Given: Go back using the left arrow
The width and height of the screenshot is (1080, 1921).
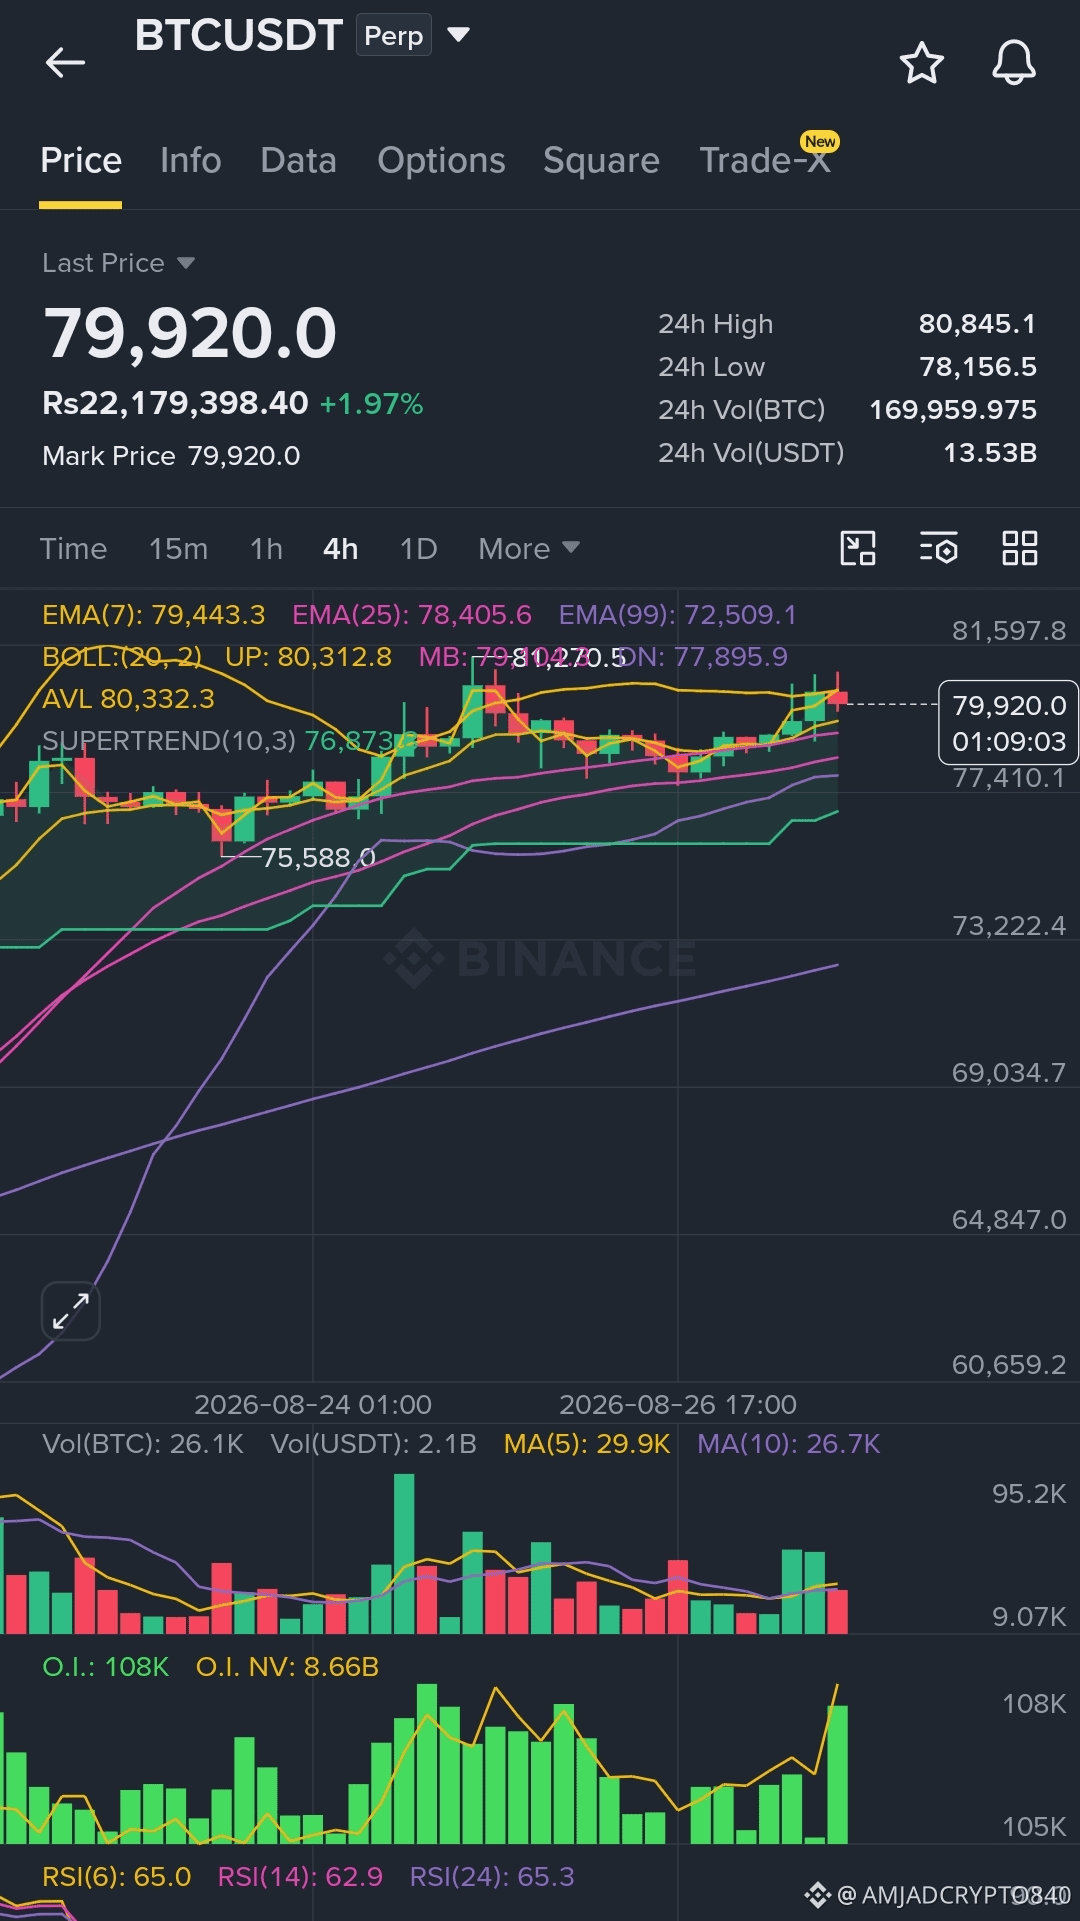Looking at the screenshot, I should (66, 62).
